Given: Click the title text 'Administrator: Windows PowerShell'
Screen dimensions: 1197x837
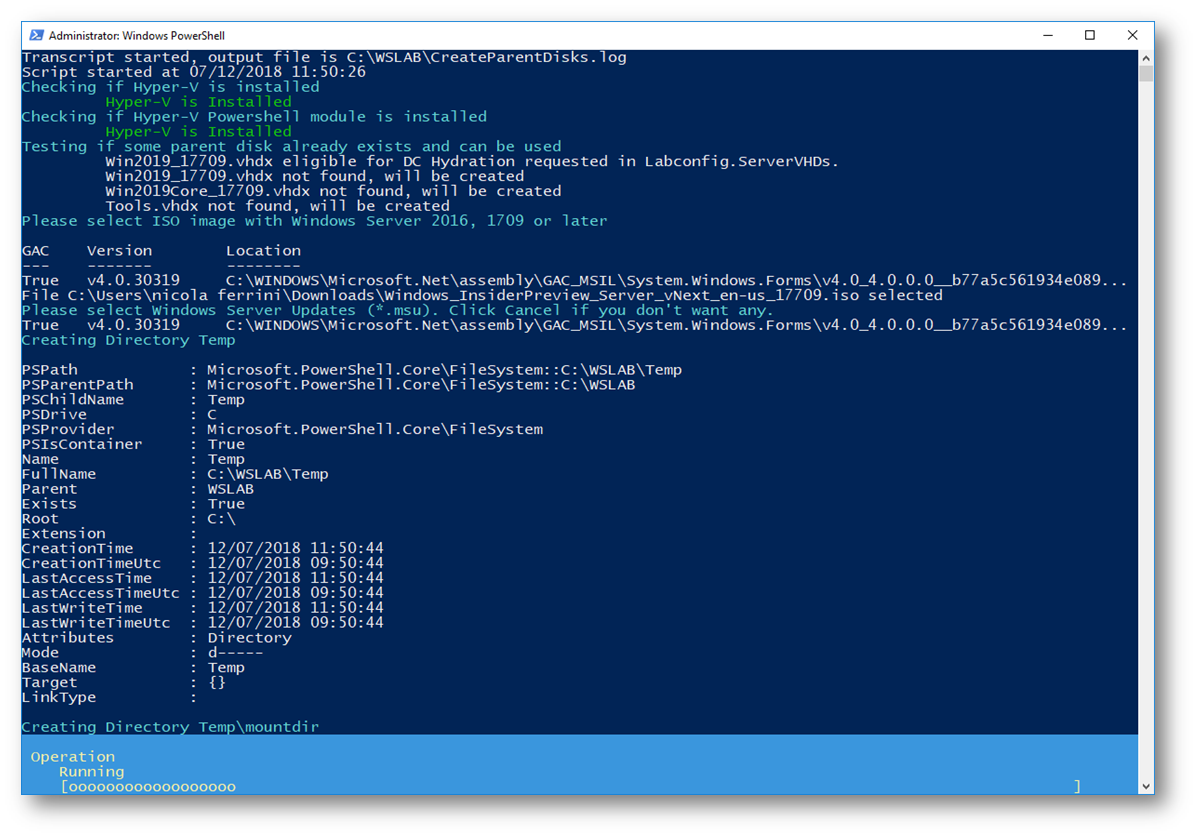Looking at the screenshot, I should [x=137, y=36].
